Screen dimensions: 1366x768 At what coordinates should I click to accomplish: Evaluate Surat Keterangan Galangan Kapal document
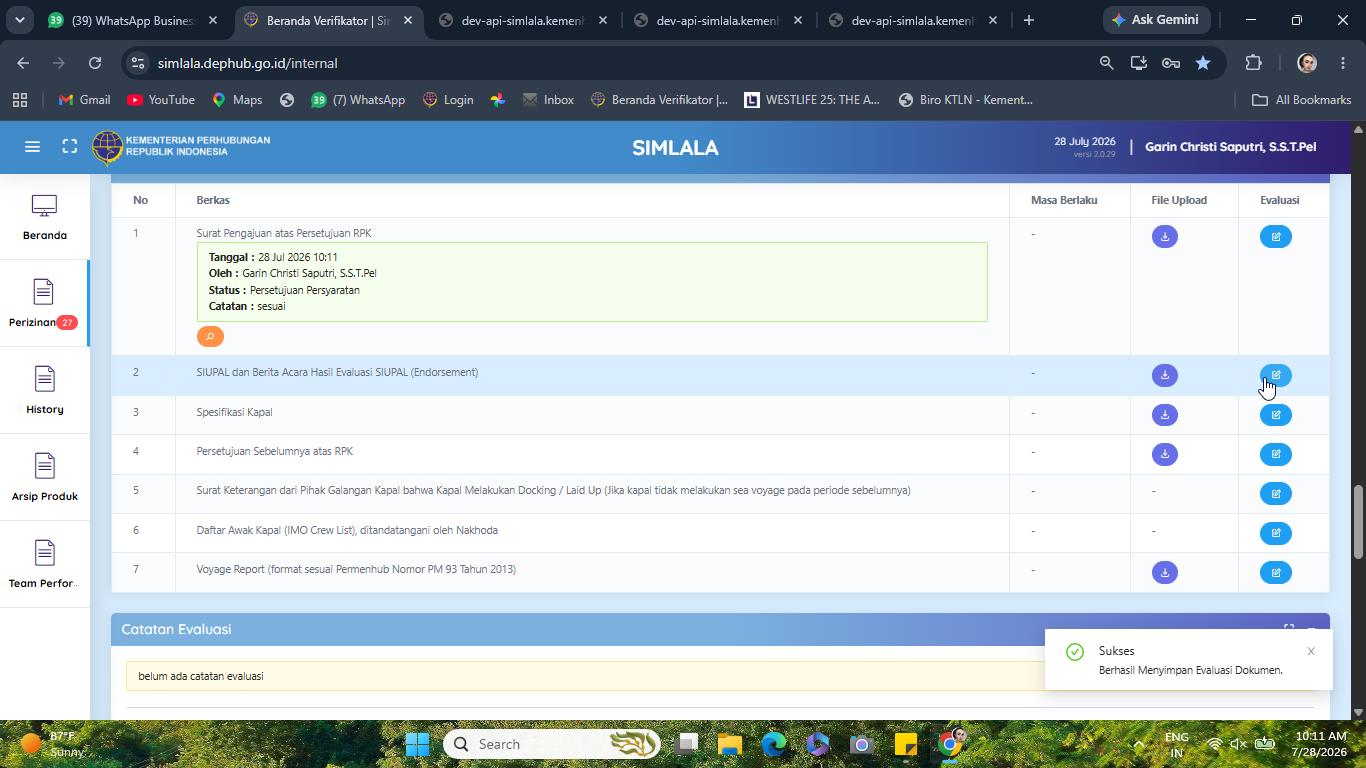1275,494
